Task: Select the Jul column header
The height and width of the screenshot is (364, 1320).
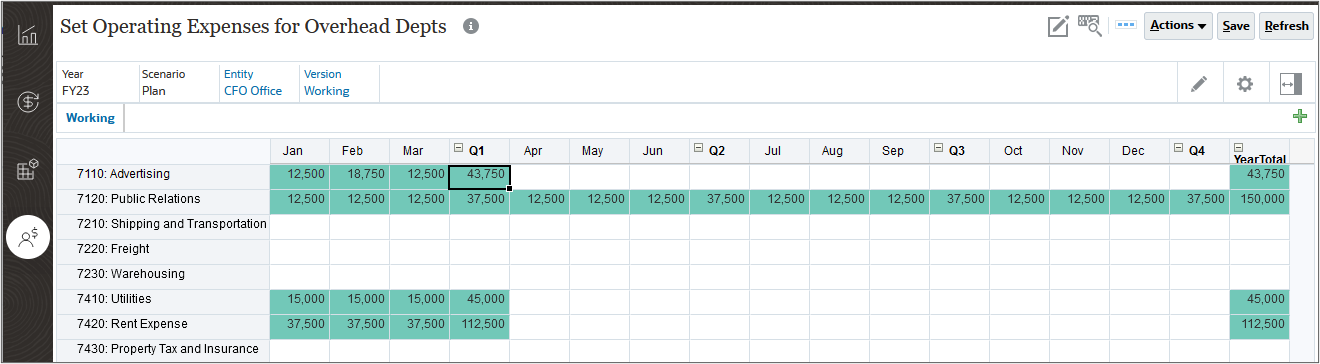Action: [x=779, y=151]
